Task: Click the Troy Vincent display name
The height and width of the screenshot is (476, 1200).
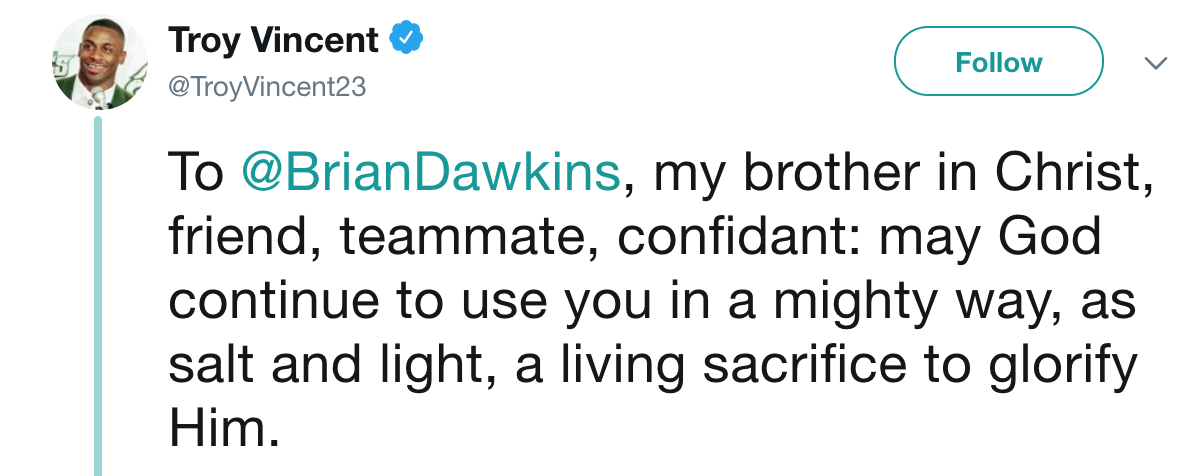Action: pyautogui.click(x=273, y=41)
